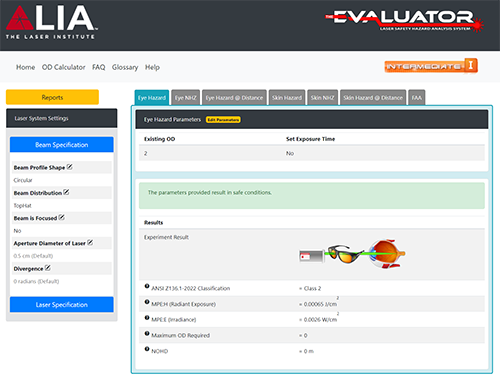Click the Intermediate level badge
This screenshot has width=500, height=380.
coord(431,66)
